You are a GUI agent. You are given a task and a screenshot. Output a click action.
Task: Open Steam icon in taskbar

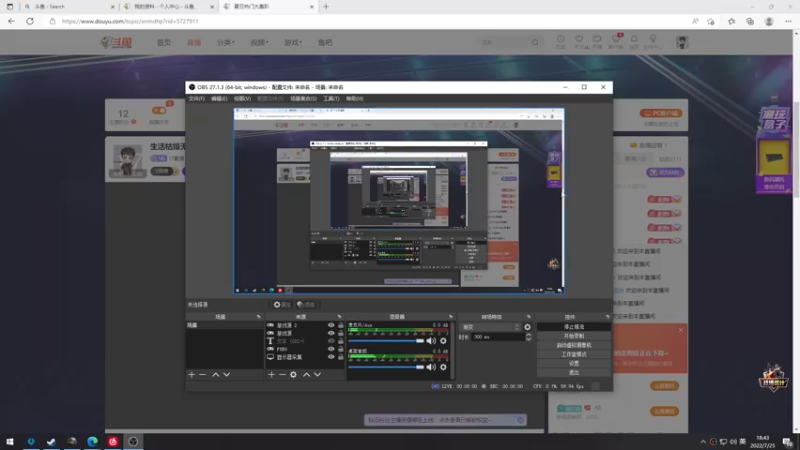coord(51,442)
